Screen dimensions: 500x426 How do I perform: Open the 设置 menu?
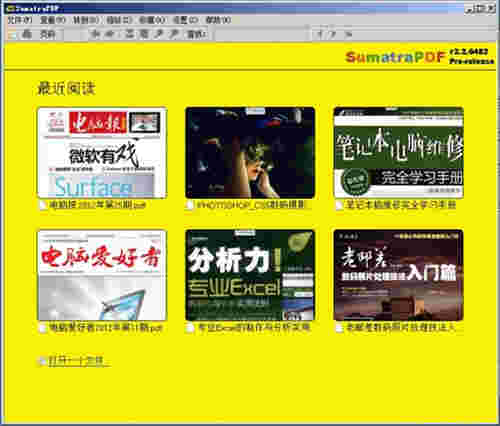click(x=185, y=20)
